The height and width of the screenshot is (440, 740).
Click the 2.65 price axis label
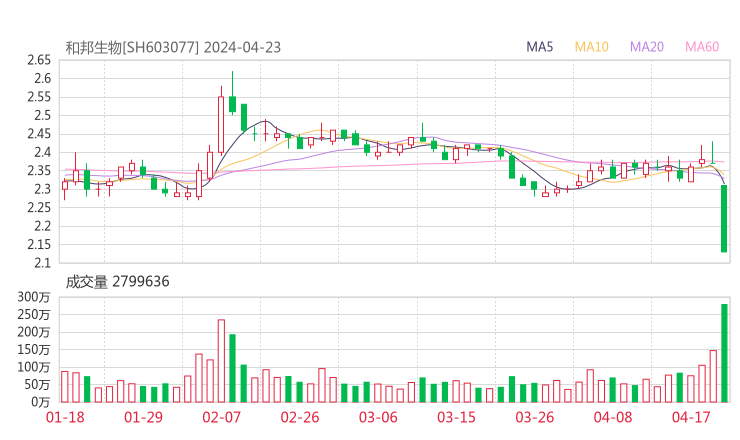(40, 61)
